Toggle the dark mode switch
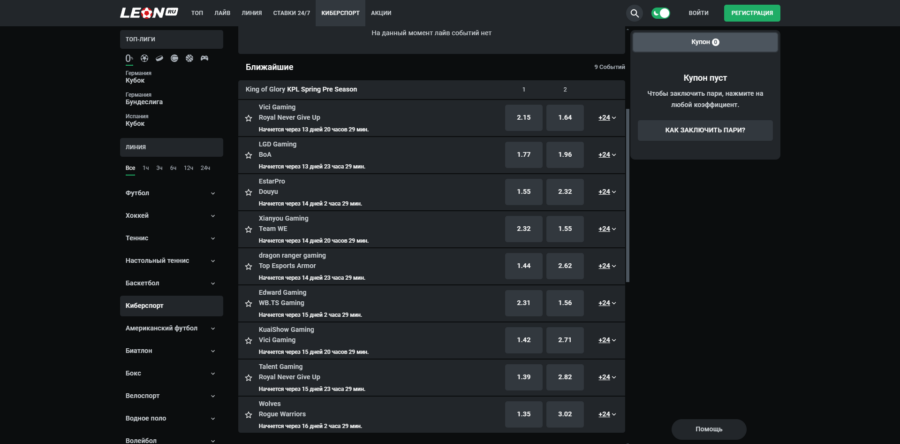 [x=660, y=13]
